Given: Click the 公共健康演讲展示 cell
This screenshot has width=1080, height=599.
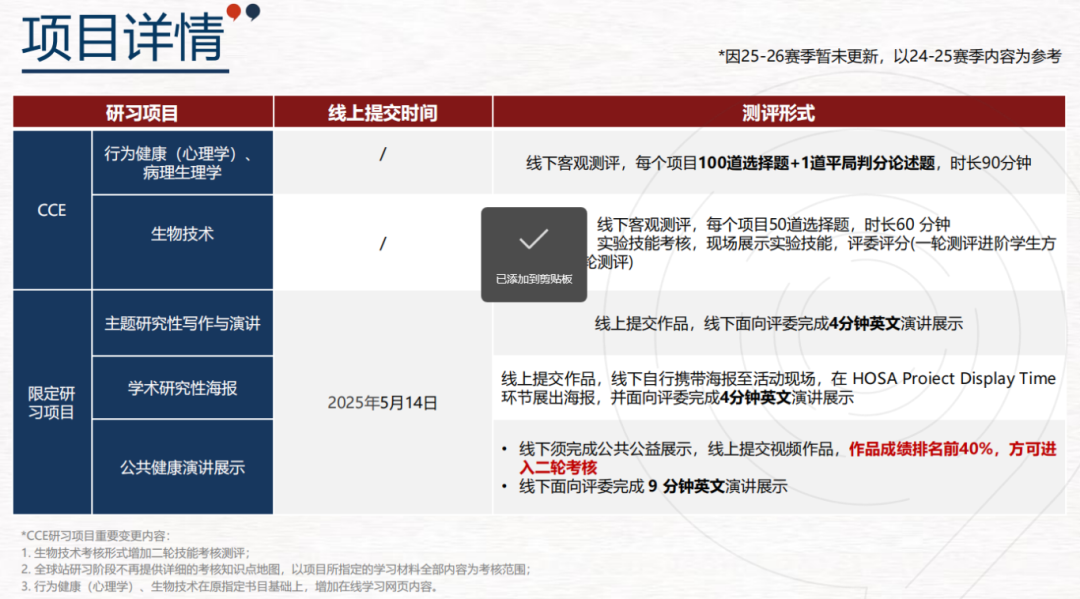Looking at the screenshot, I should click(x=183, y=467).
